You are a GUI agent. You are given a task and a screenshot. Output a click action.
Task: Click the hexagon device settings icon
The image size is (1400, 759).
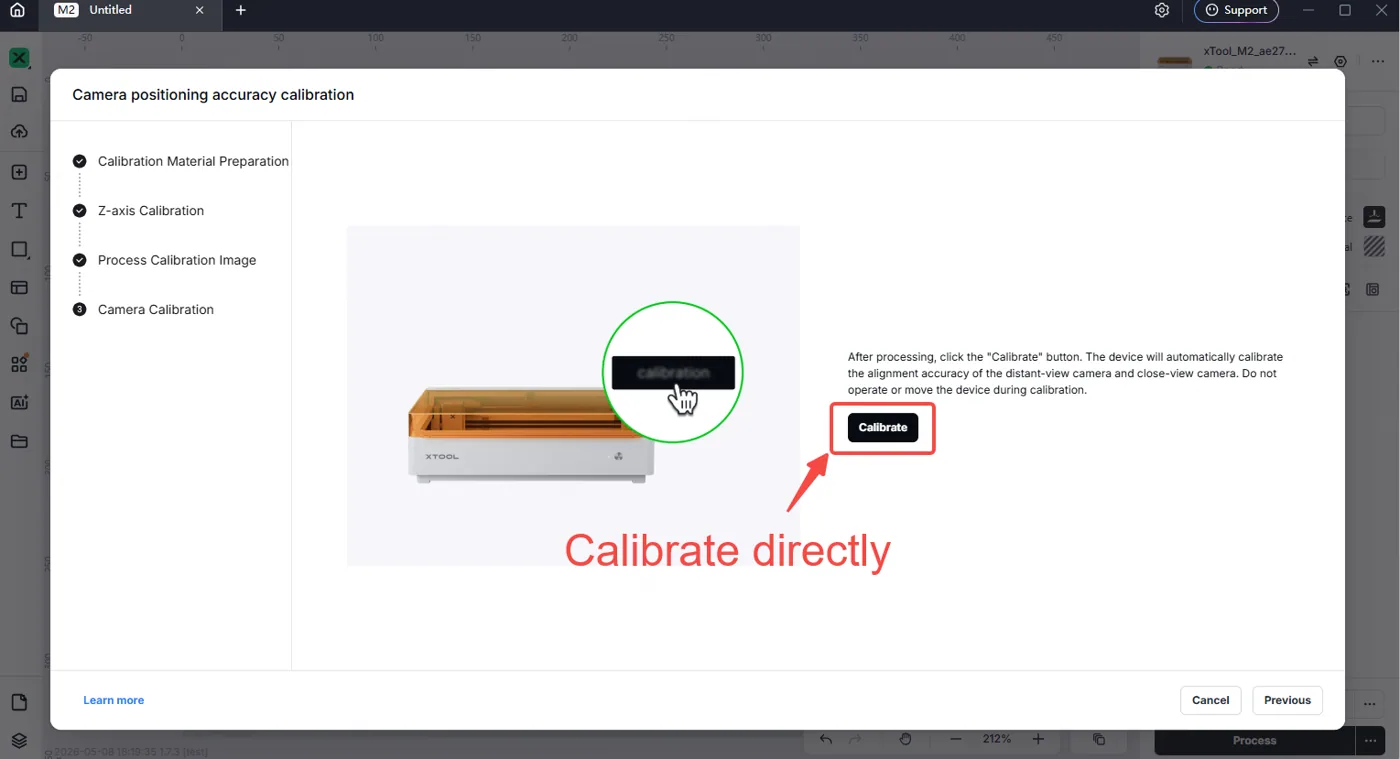coord(1340,61)
